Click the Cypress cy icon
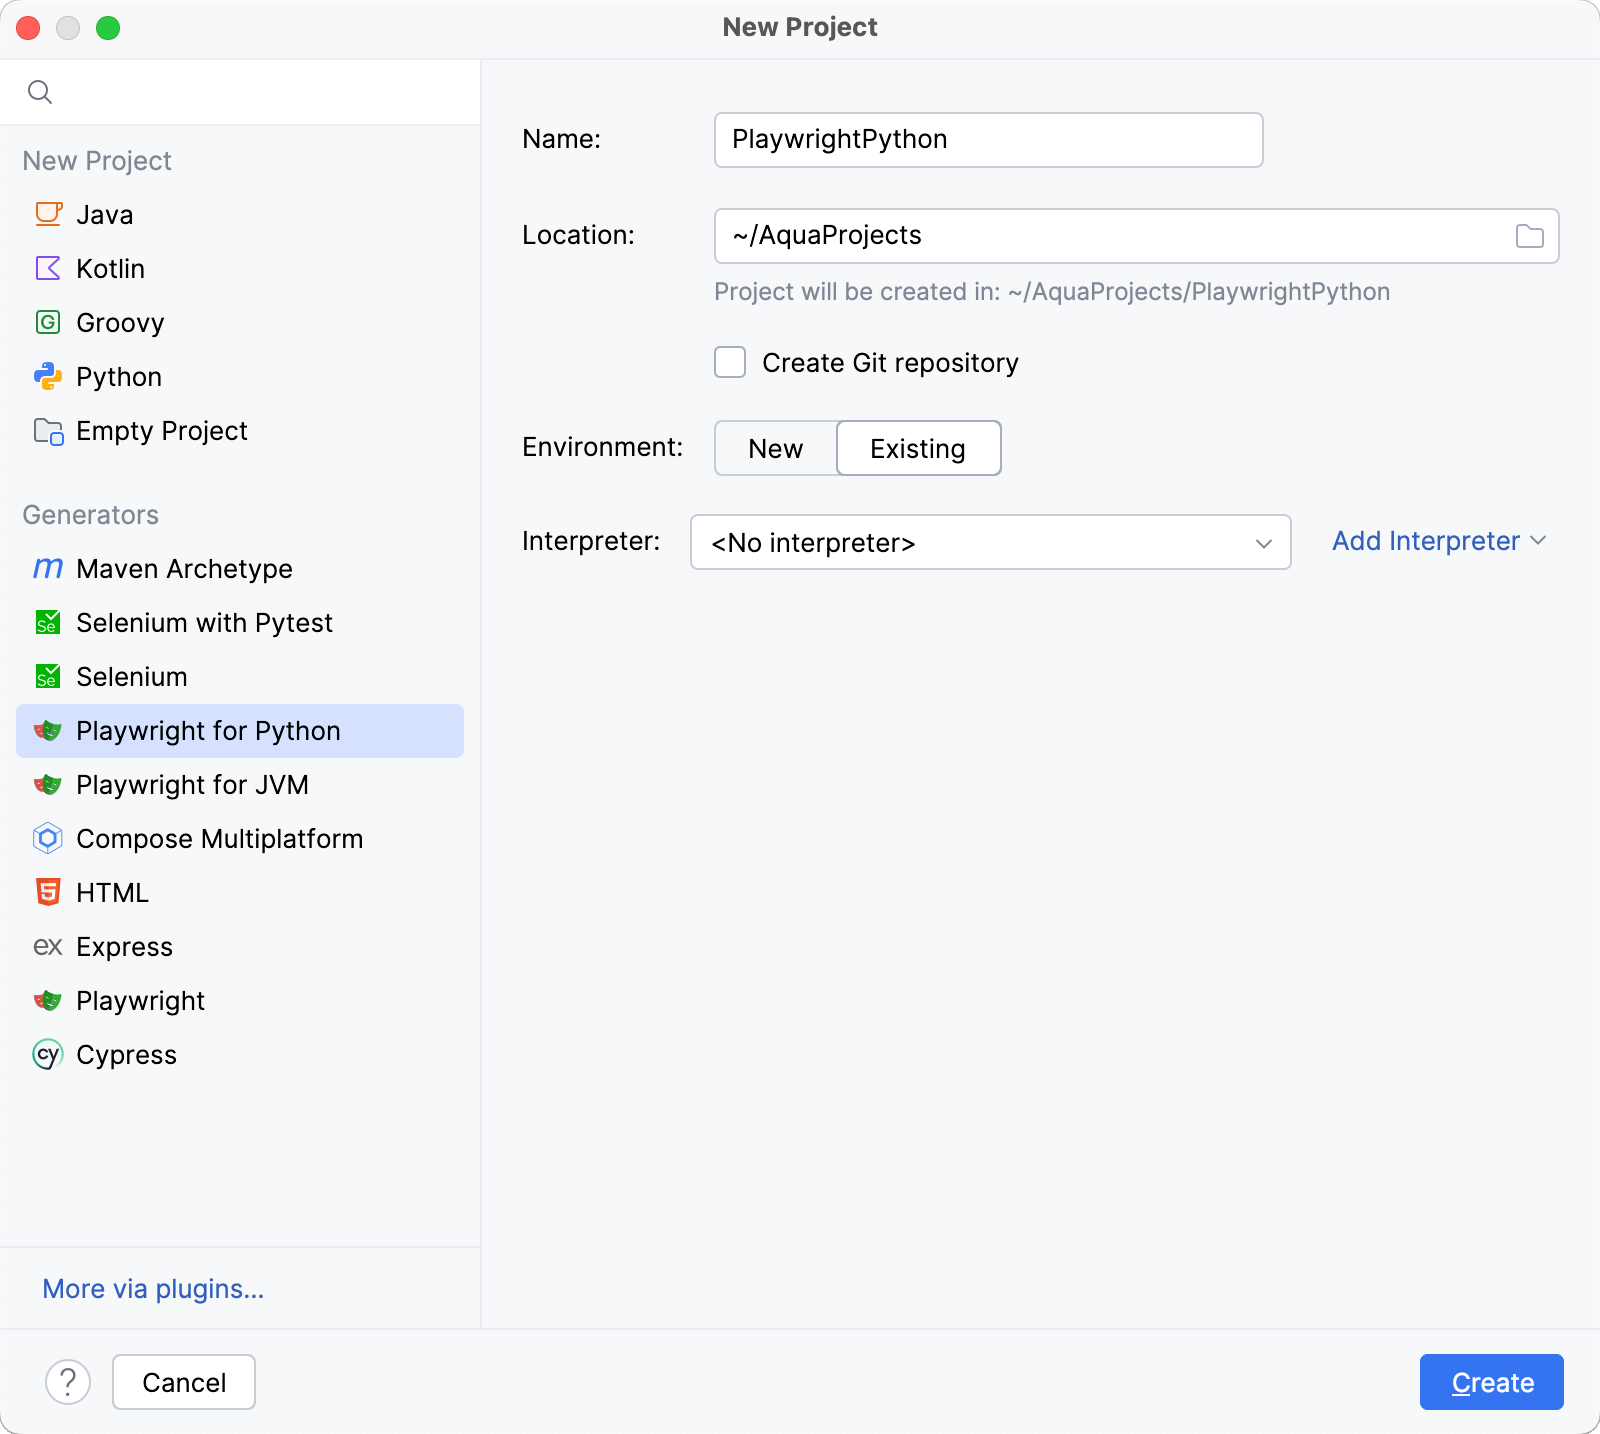 pos(48,1054)
